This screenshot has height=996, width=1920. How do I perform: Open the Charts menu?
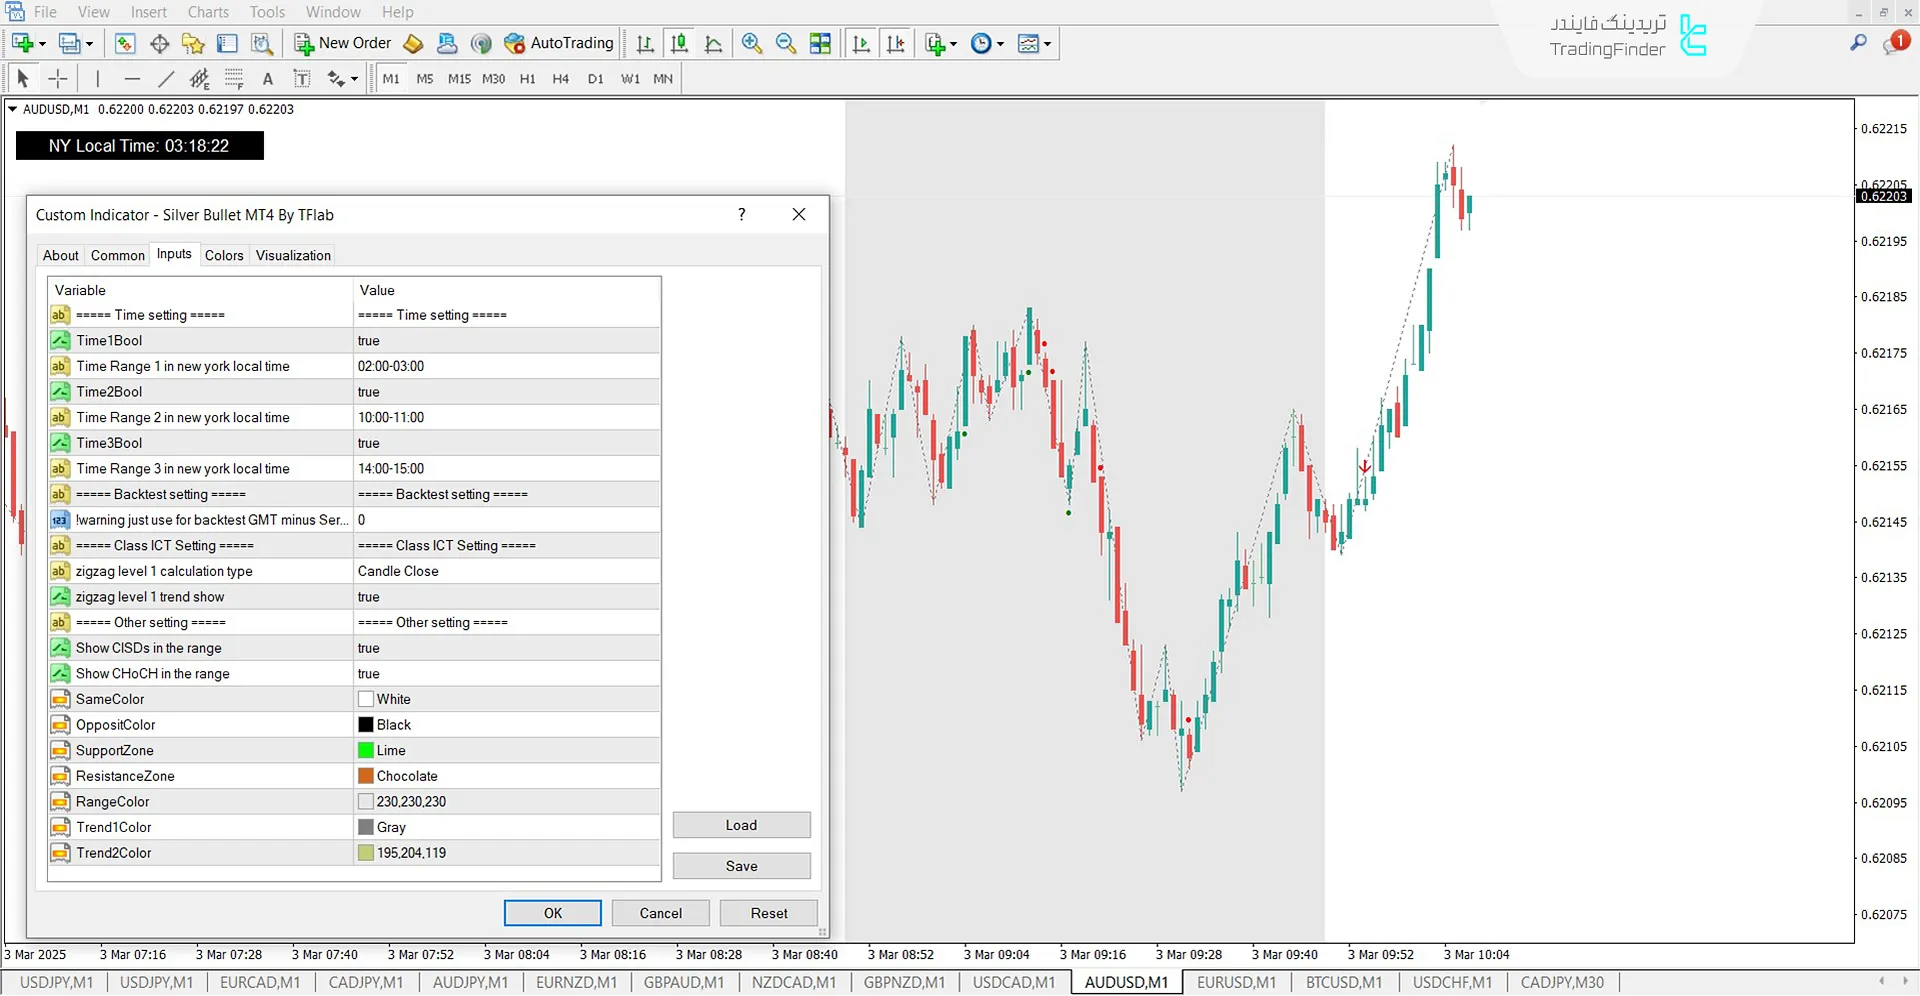(207, 12)
